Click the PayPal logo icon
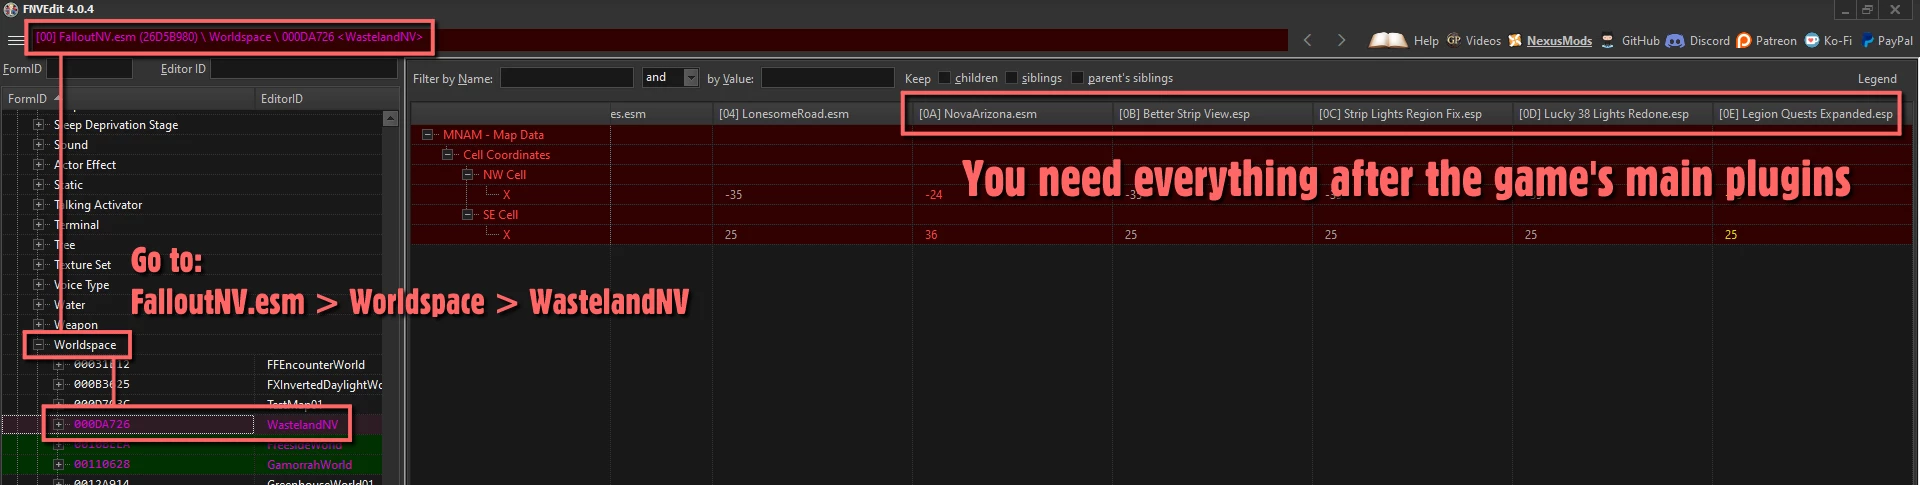This screenshot has width=1920, height=485. [x=1867, y=41]
